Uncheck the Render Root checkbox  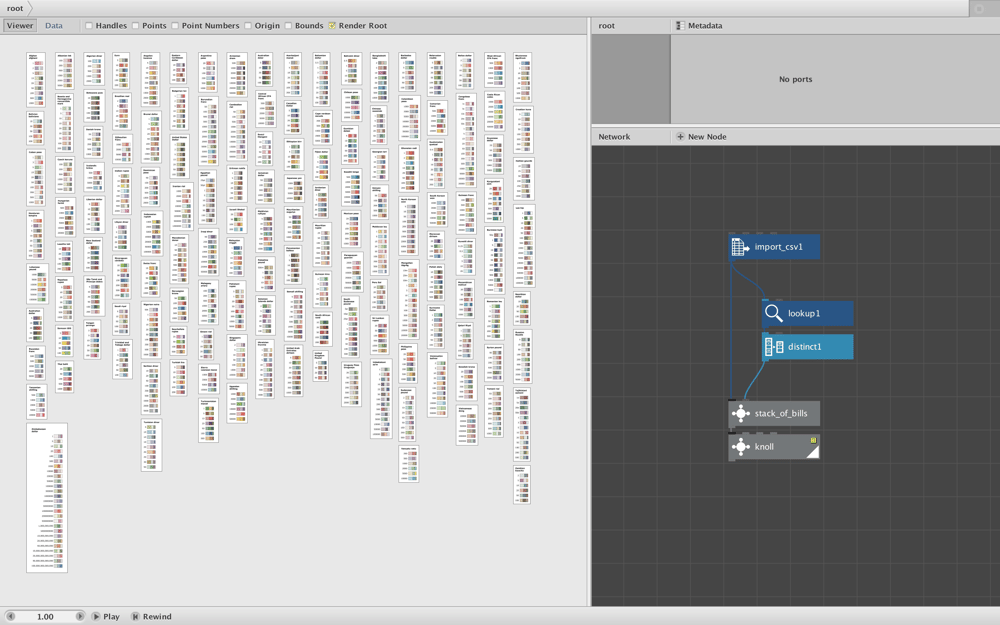point(332,26)
